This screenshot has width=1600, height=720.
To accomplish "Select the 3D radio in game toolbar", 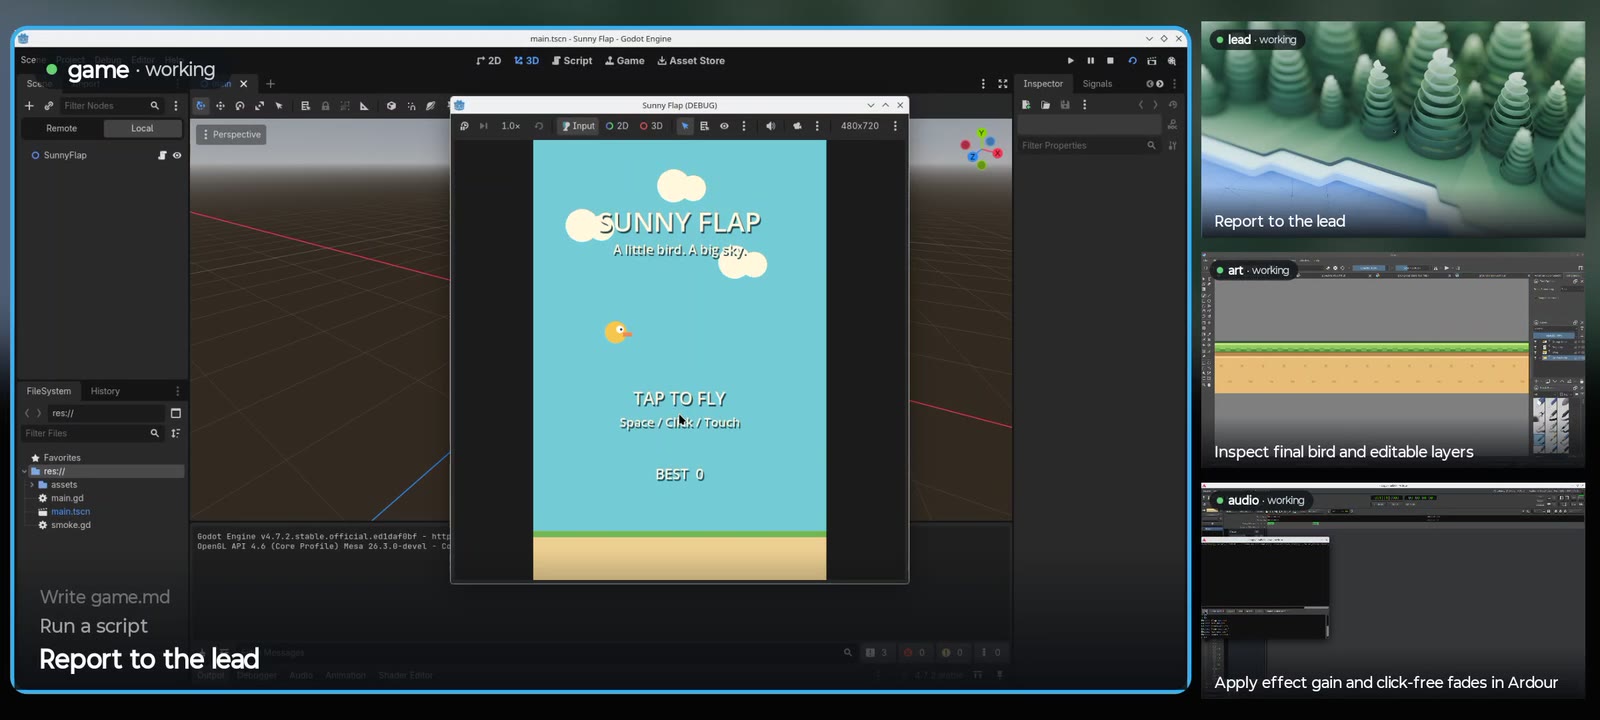I will click(651, 126).
